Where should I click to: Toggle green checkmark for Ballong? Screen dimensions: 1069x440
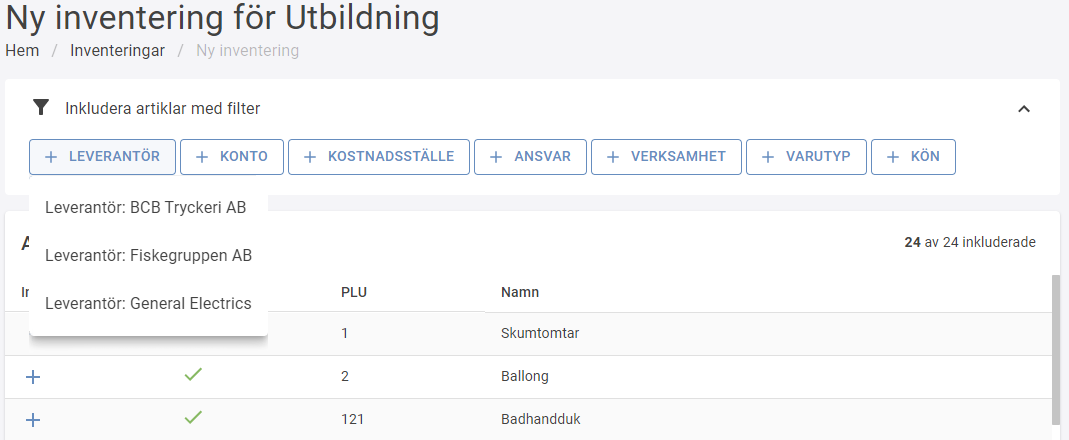(193, 376)
